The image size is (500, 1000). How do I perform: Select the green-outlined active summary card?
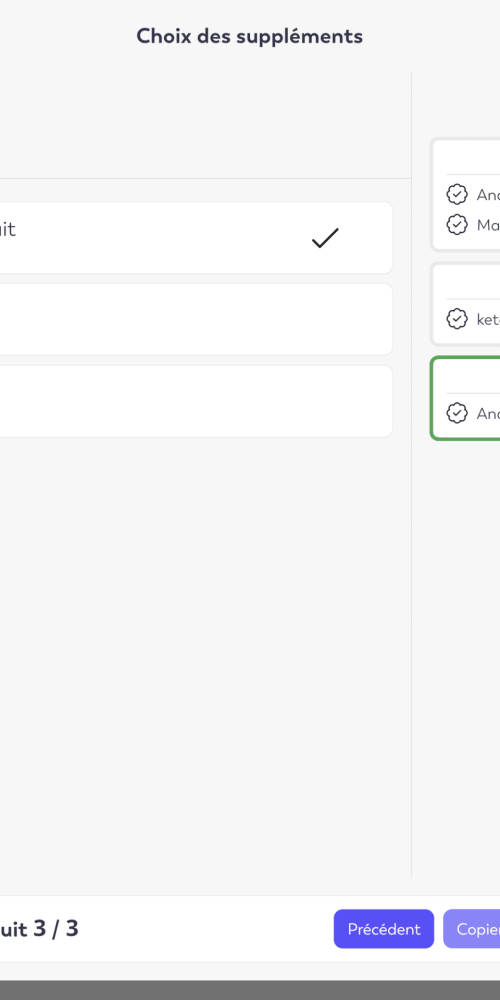[466, 398]
